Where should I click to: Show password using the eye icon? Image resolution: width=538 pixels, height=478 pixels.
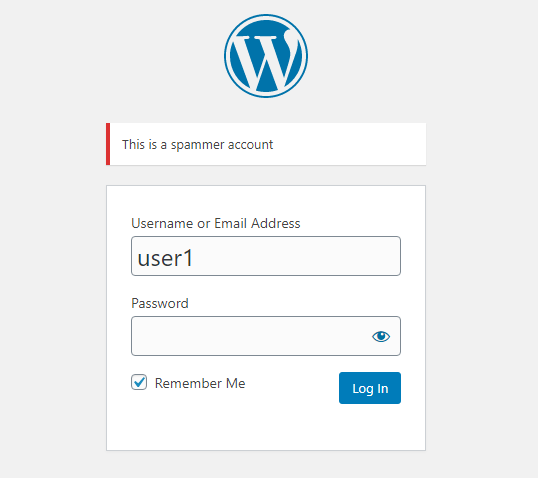381,336
